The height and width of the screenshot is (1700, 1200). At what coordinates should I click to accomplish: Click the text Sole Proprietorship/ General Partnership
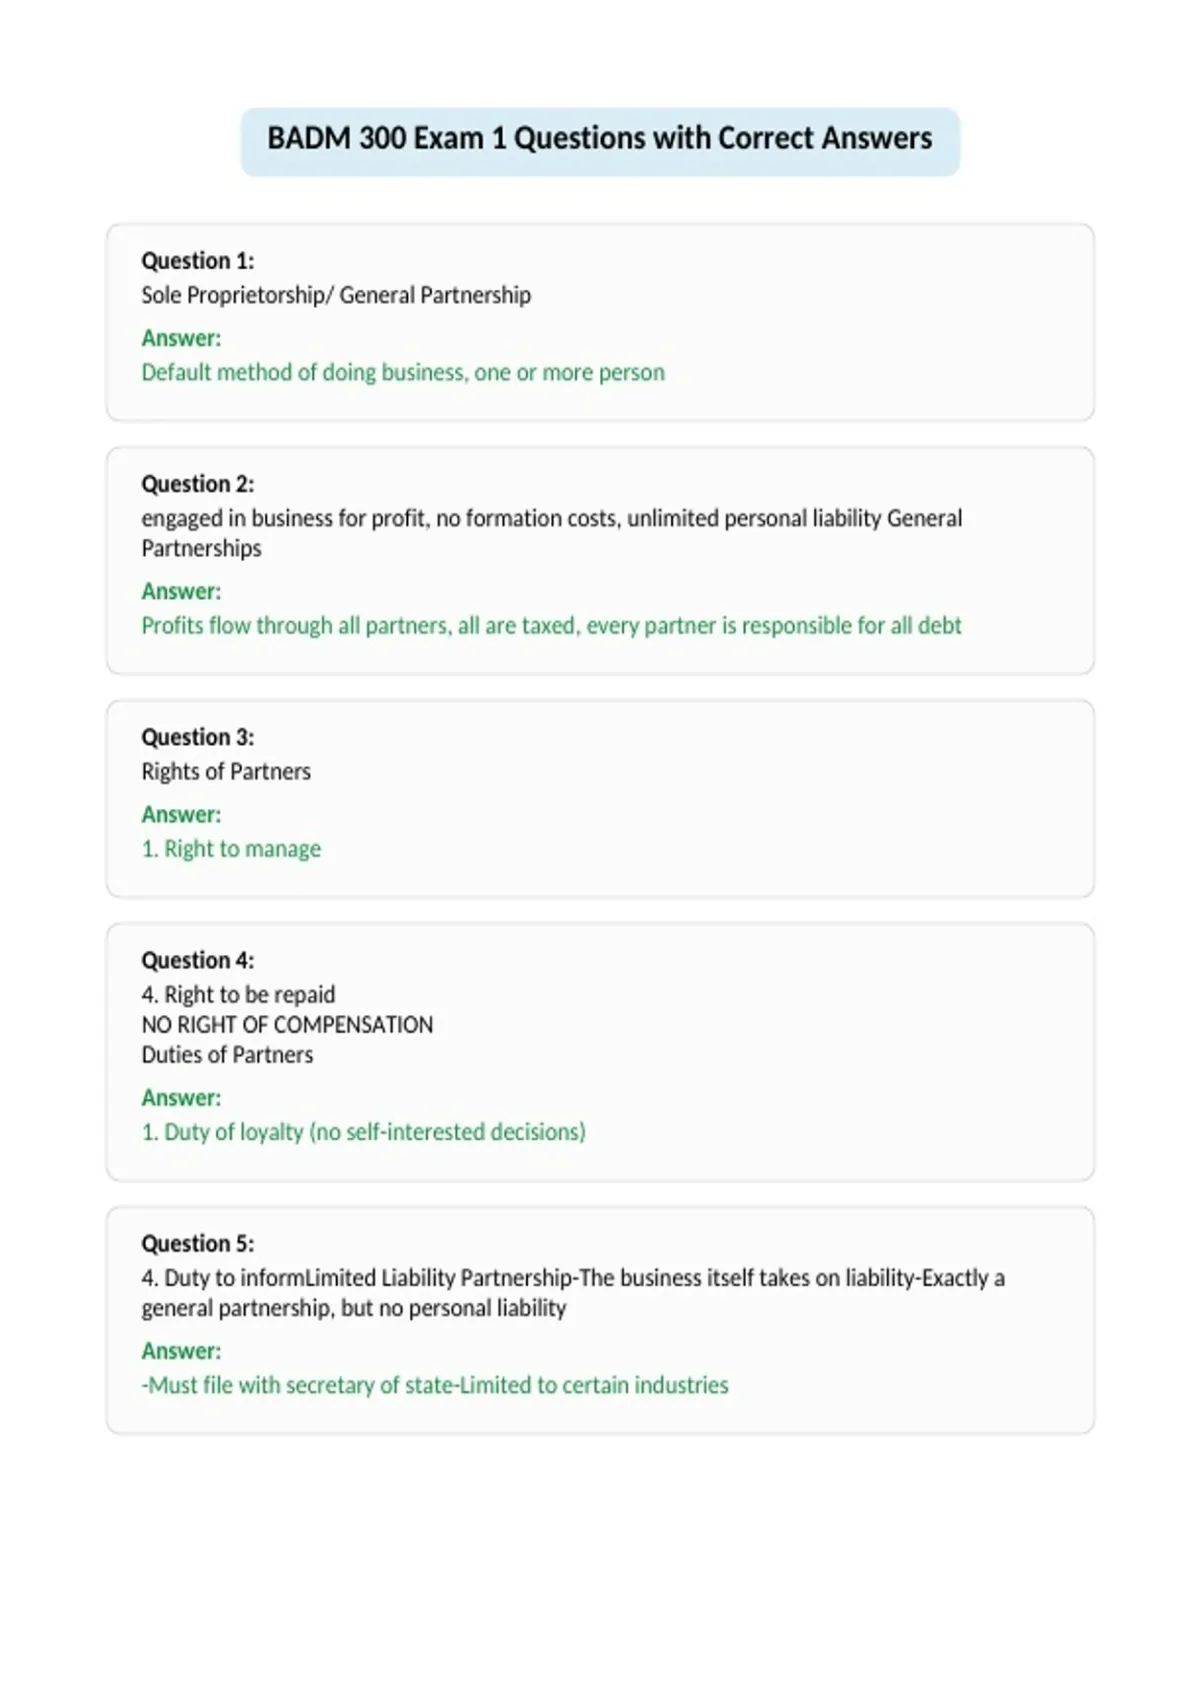point(336,295)
